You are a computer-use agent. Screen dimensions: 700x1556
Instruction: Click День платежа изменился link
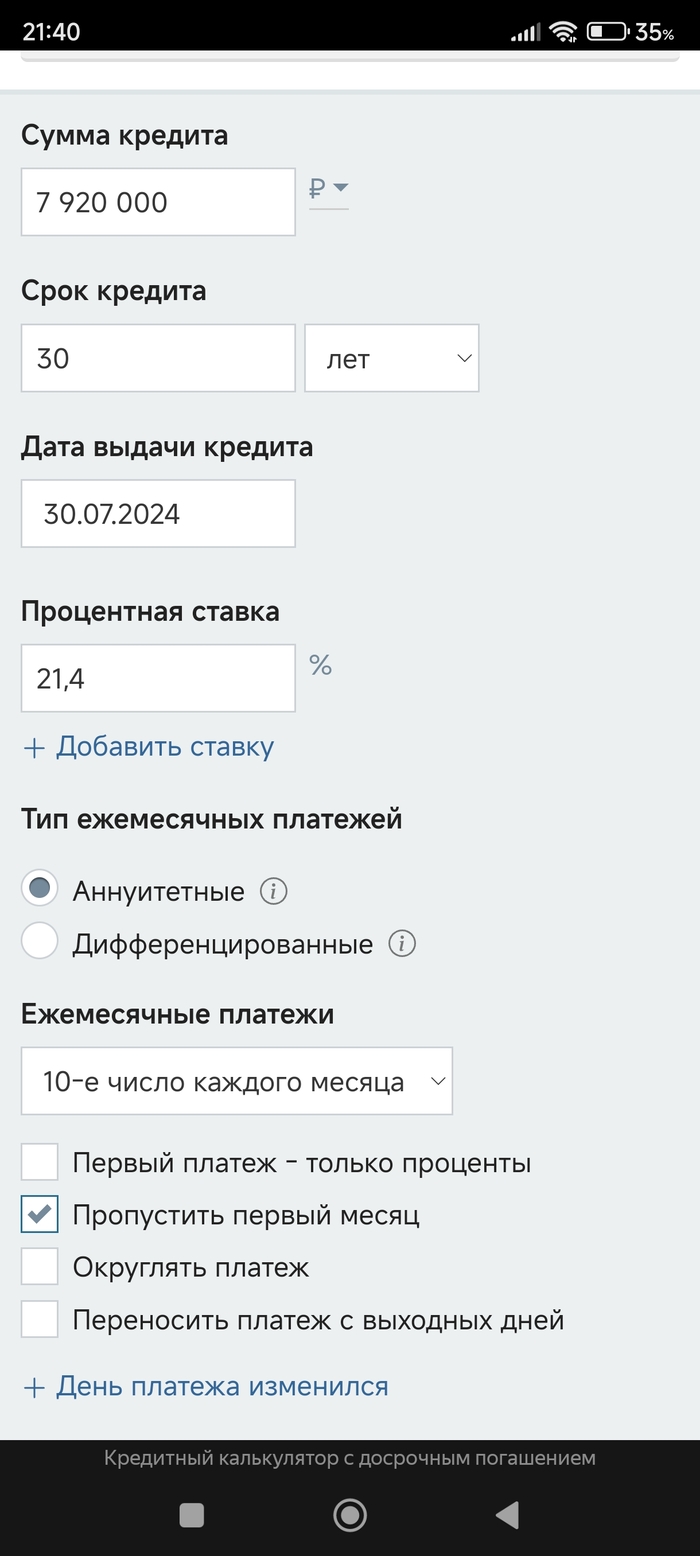tap(206, 1386)
